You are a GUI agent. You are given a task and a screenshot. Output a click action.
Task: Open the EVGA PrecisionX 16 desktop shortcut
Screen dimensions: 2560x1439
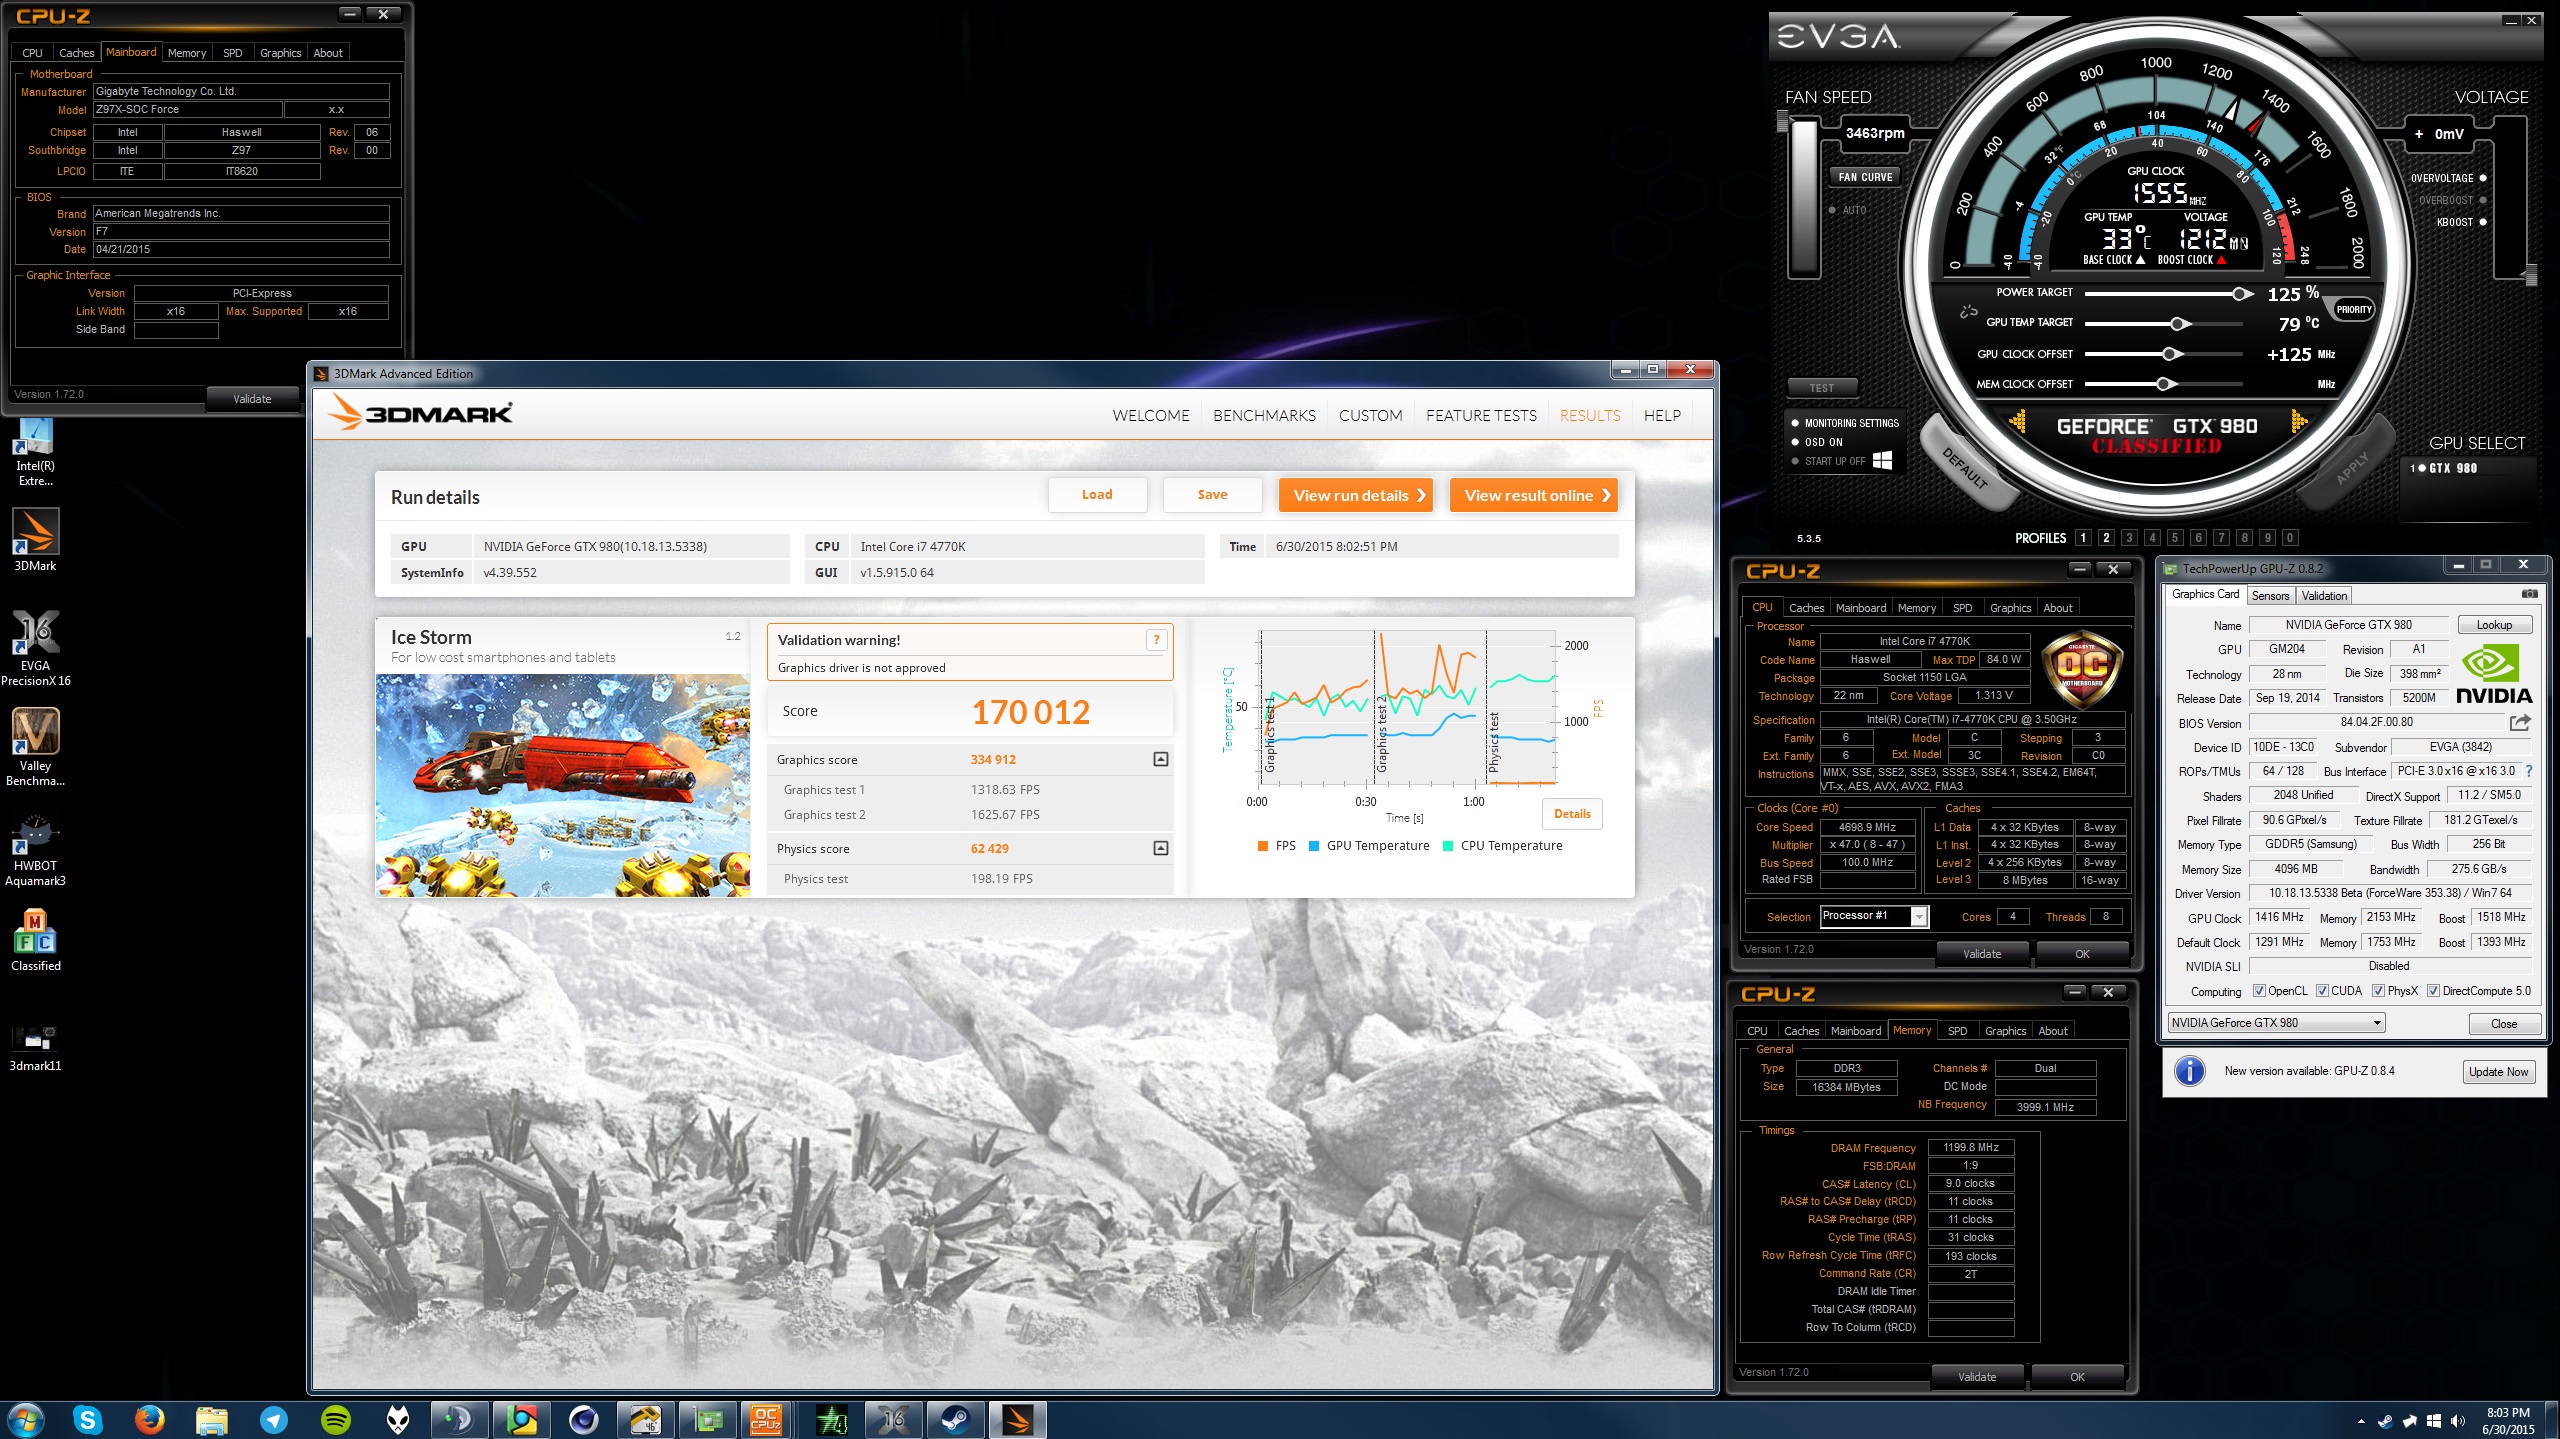pyautogui.click(x=36, y=648)
